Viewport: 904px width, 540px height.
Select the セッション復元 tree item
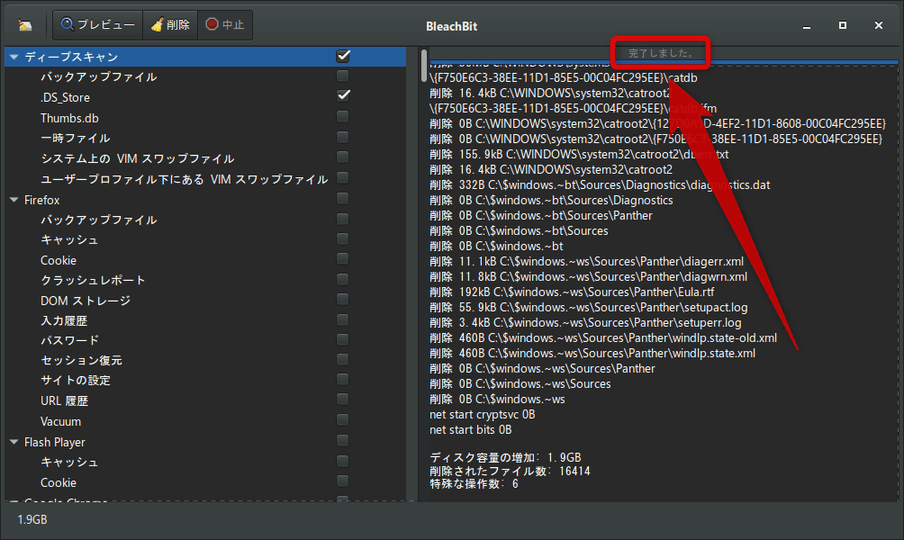point(81,360)
